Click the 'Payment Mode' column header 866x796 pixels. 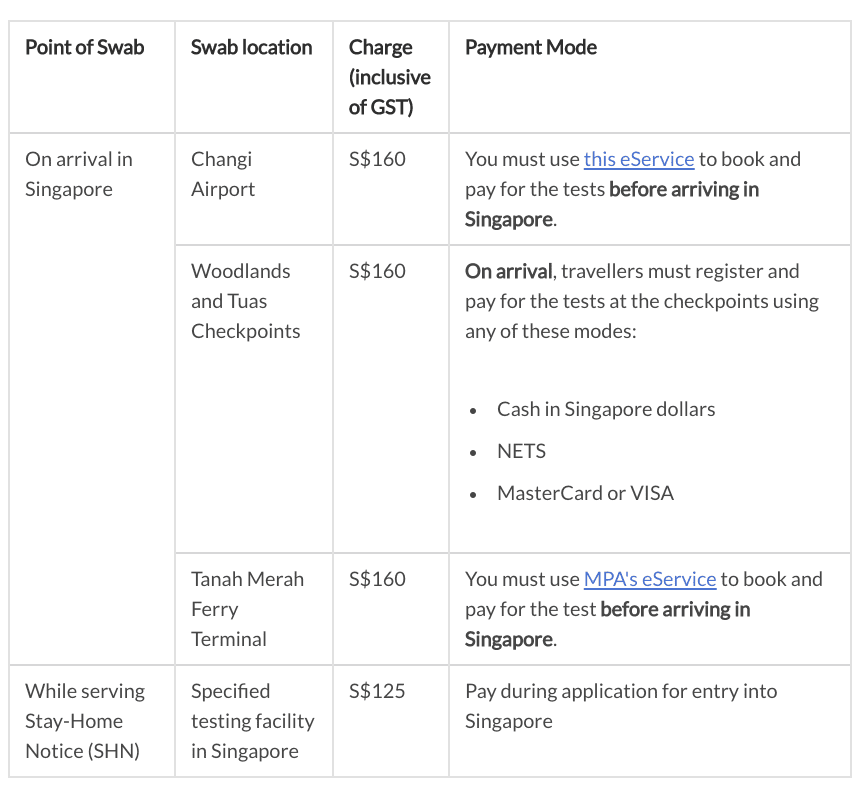[x=531, y=48]
